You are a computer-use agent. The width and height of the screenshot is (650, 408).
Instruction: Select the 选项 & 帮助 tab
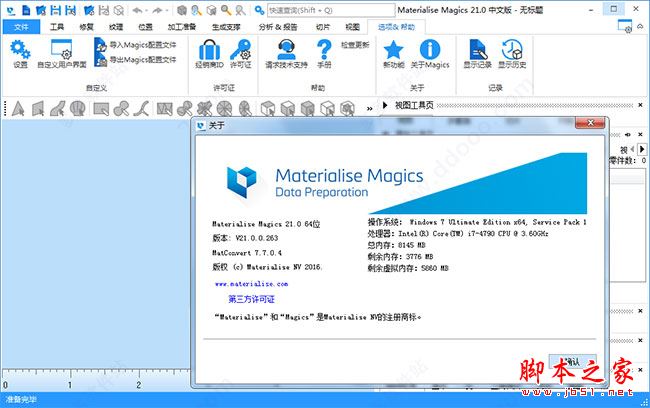[x=396, y=27]
